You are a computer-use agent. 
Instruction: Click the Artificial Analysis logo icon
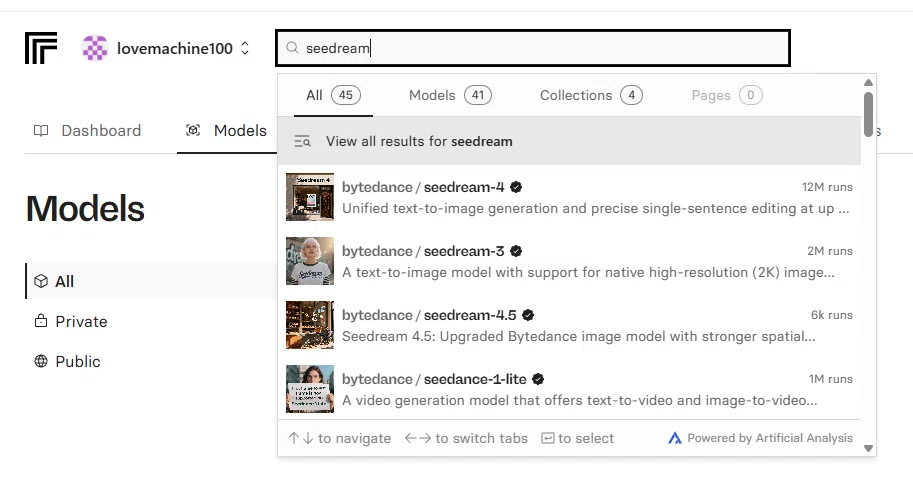point(675,438)
